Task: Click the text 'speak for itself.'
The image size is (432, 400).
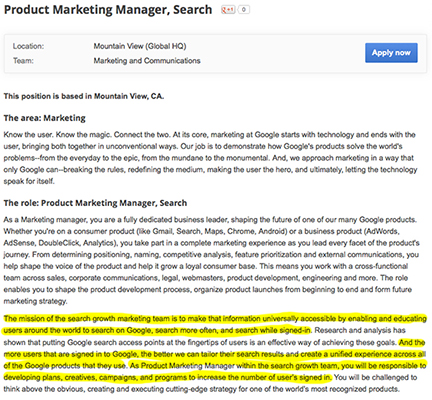Action: (x=29, y=181)
